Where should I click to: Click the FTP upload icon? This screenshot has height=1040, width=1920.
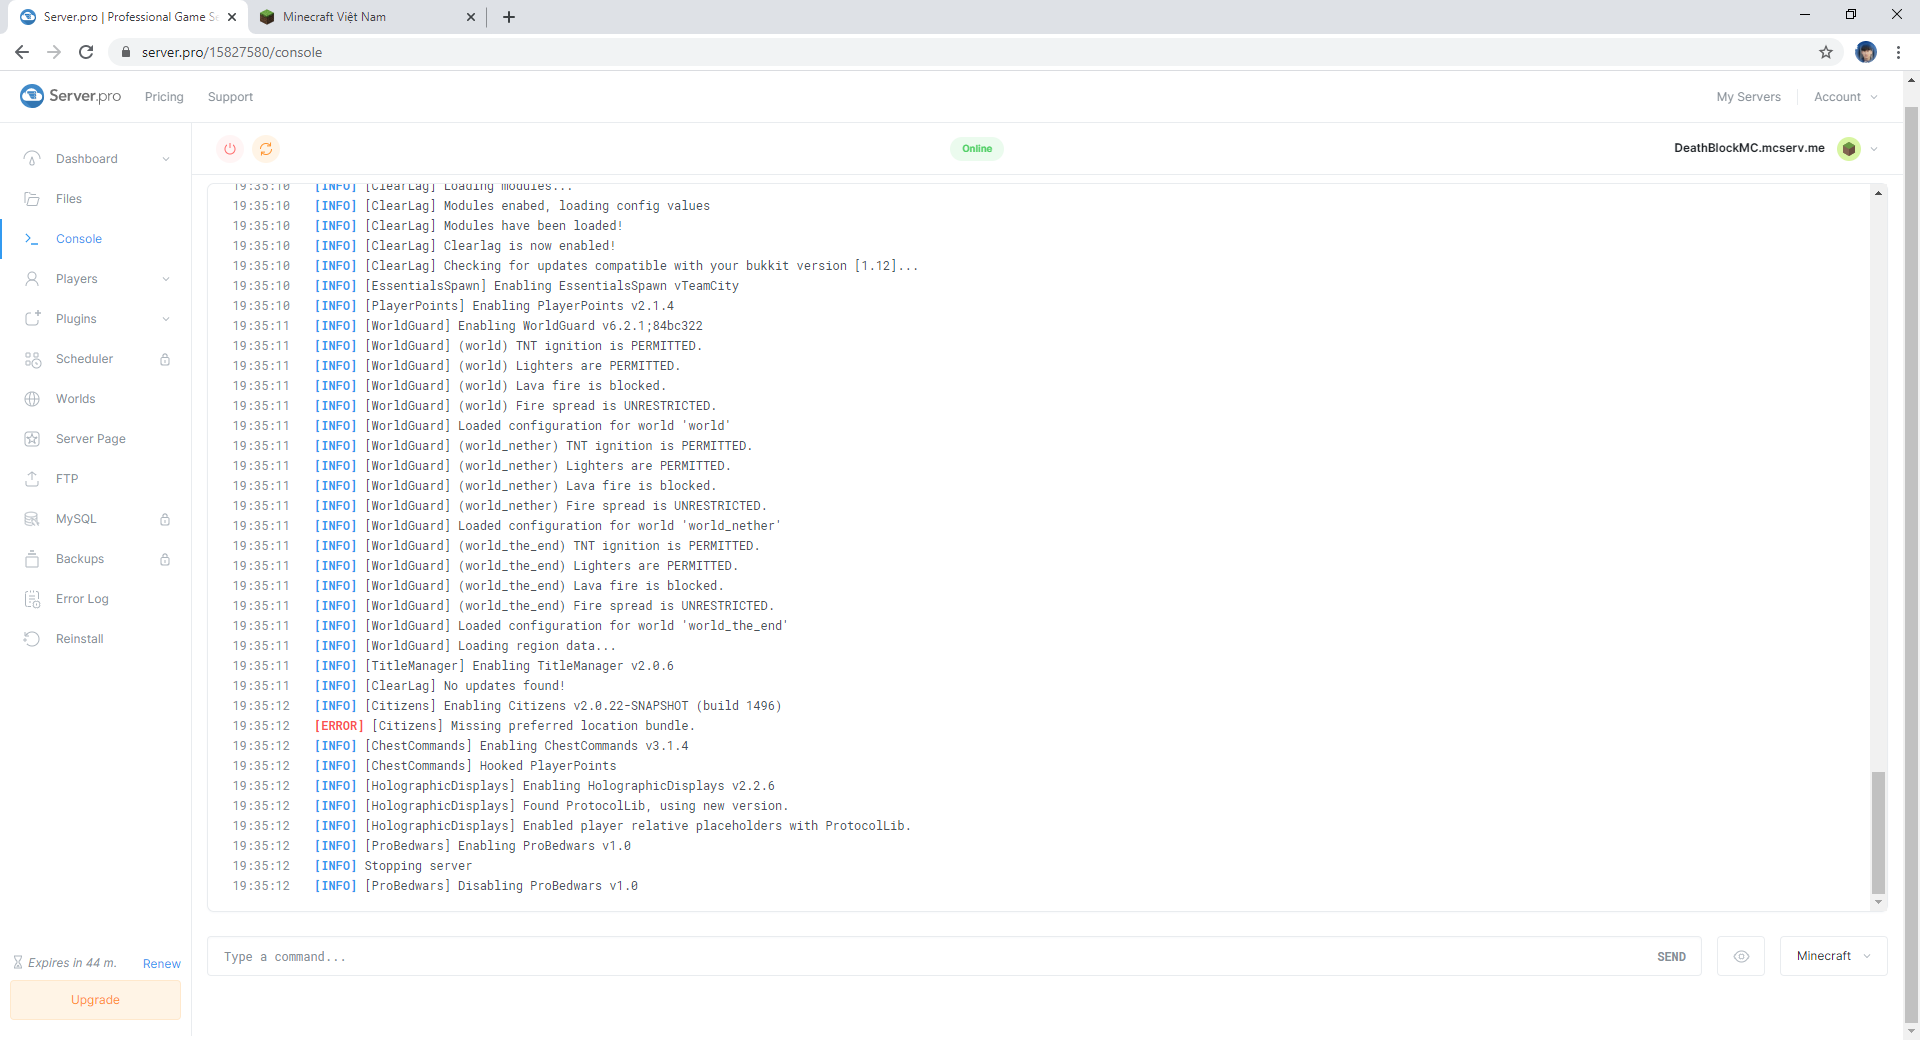click(x=32, y=479)
